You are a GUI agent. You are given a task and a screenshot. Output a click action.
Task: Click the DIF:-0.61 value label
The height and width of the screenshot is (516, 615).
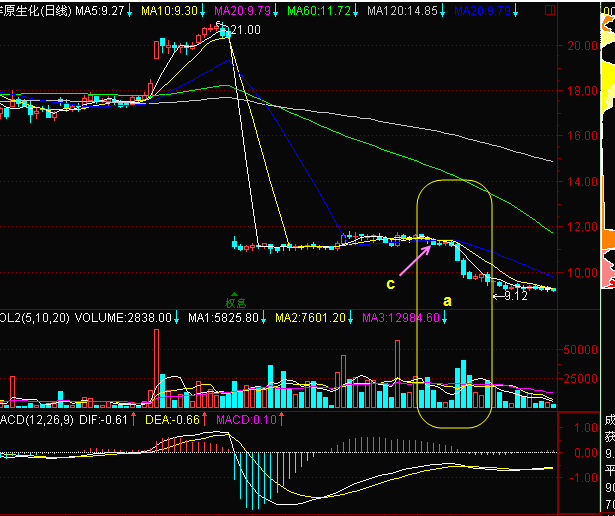[102, 420]
